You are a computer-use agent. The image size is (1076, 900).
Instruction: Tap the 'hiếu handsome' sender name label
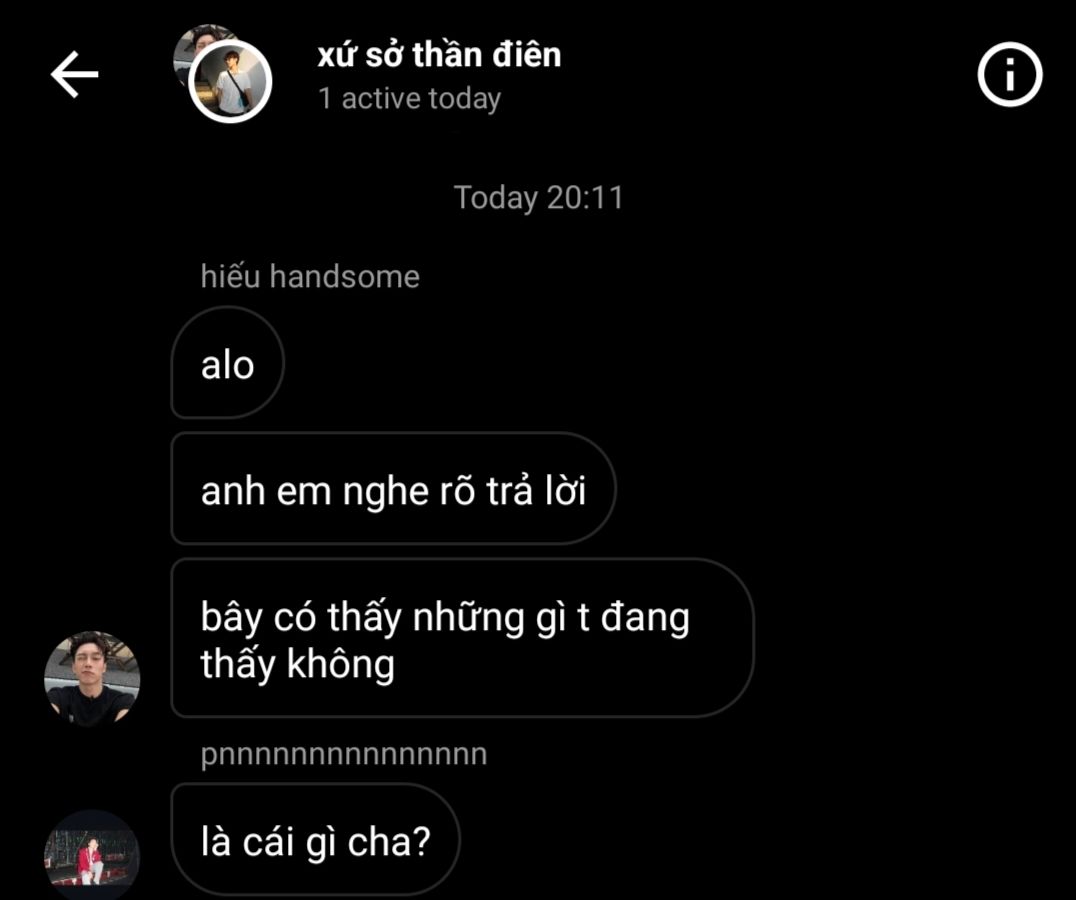click(x=309, y=276)
